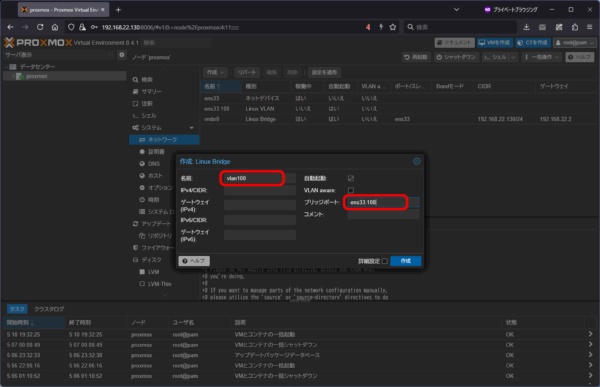Viewport: 600px width, 387px height.
Task: Switch to クラスタログ tab
Action: point(49,309)
